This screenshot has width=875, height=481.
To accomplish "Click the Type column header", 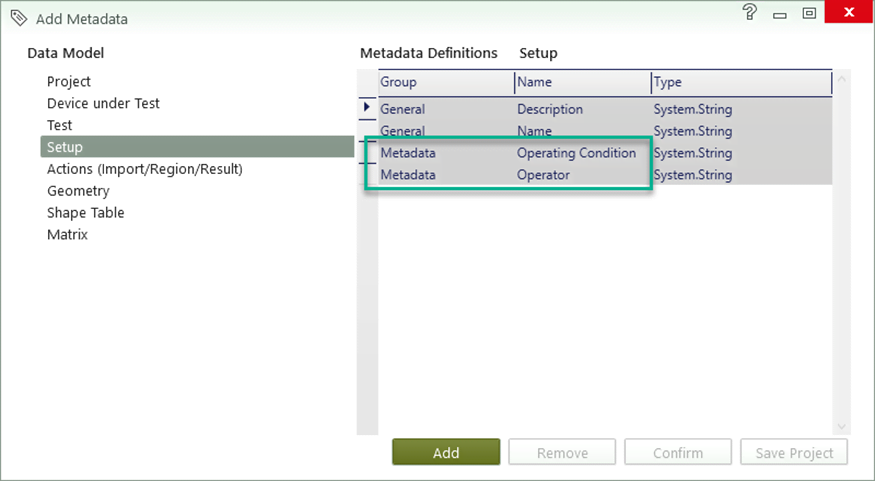I will [x=740, y=82].
